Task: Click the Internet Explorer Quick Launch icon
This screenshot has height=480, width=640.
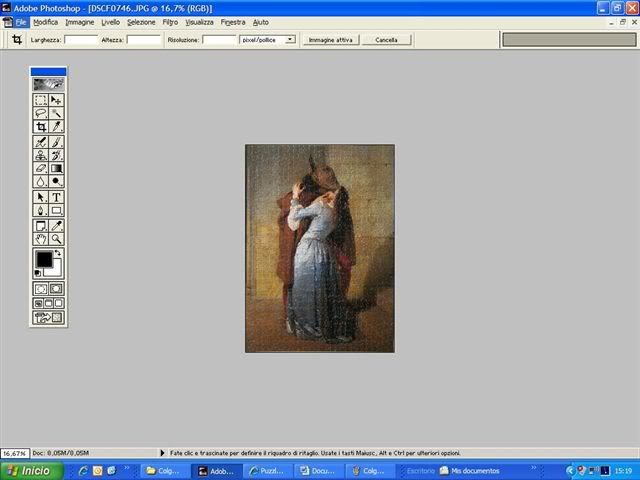Action: (x=83, y=471)
